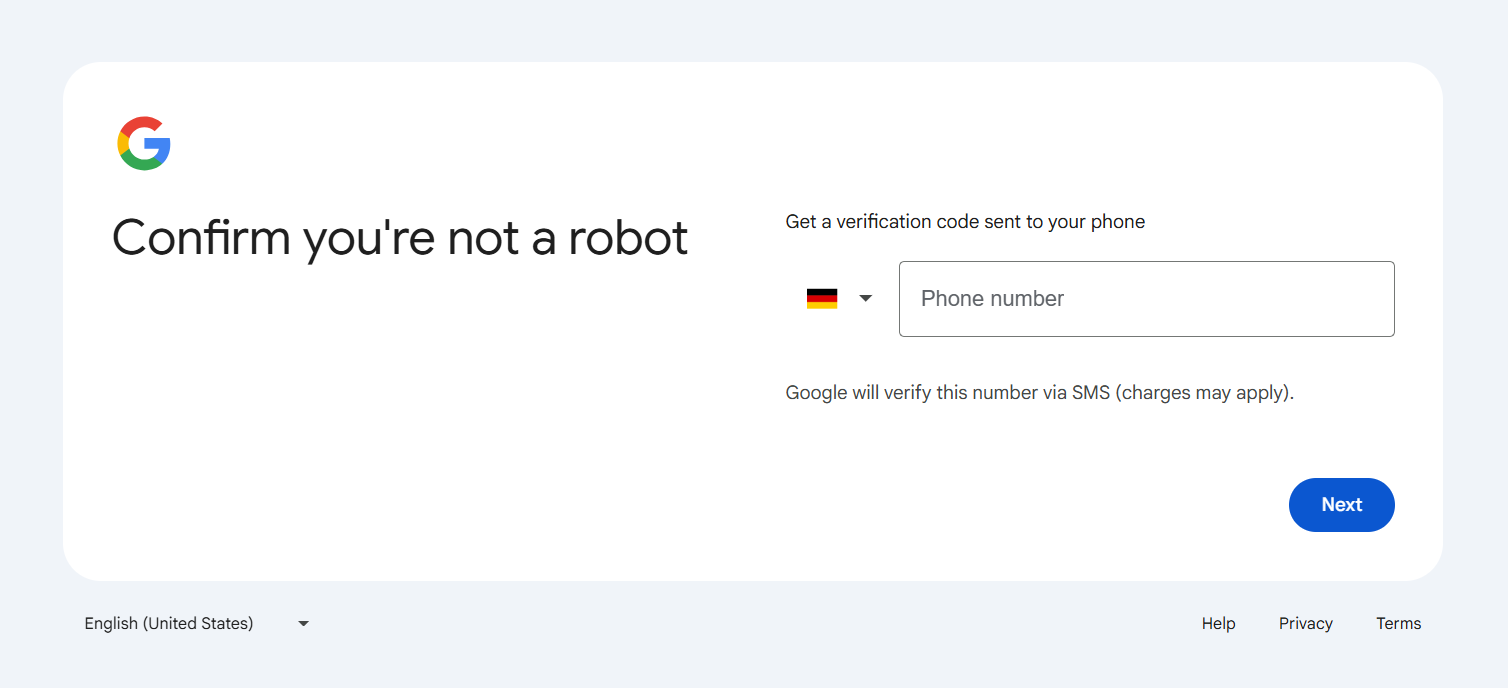Click the empty right end of phone field
The image size is (1508, 688).
[1340, 299]
